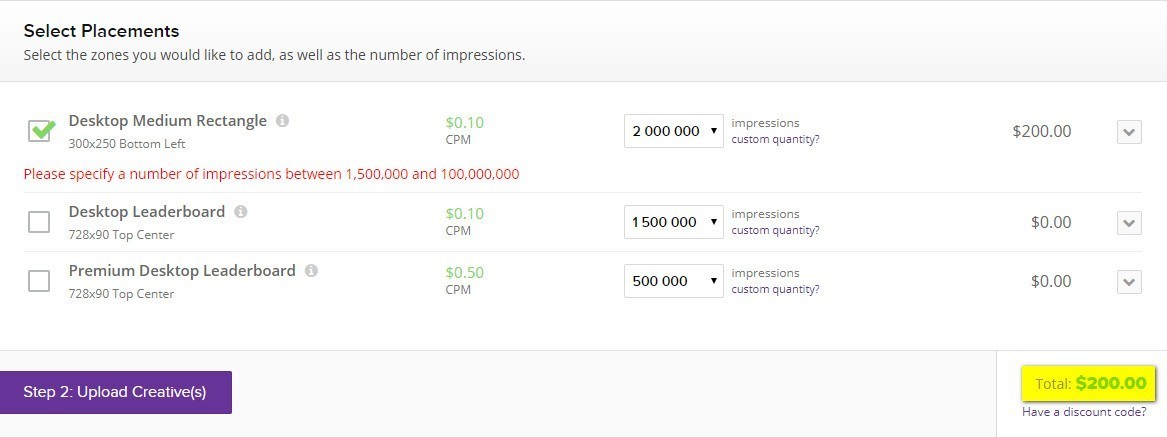Click custom quantity link for Premium Leaderboard
The width and height of the screenshot is (1167, 437).
pos(775,289)
